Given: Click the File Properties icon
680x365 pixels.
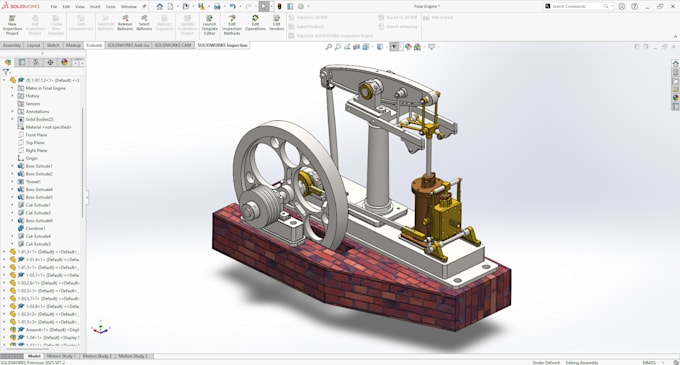Looking at the screenshot, I should pos(290,7).
